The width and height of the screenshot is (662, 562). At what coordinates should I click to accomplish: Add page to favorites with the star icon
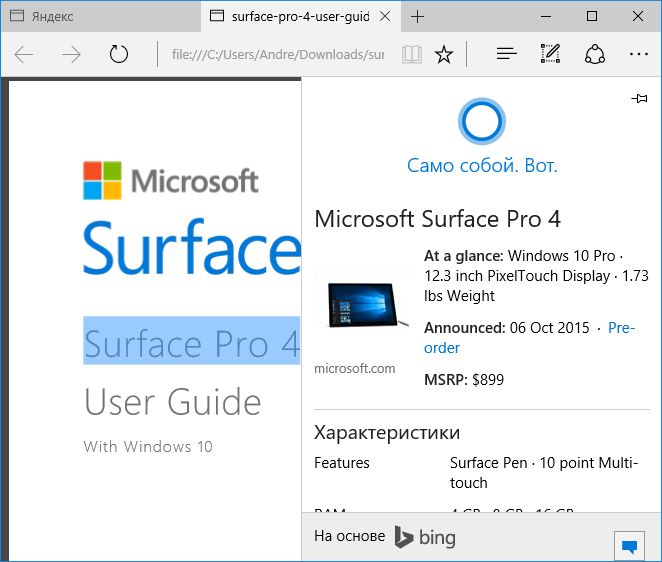pos(444,55)
